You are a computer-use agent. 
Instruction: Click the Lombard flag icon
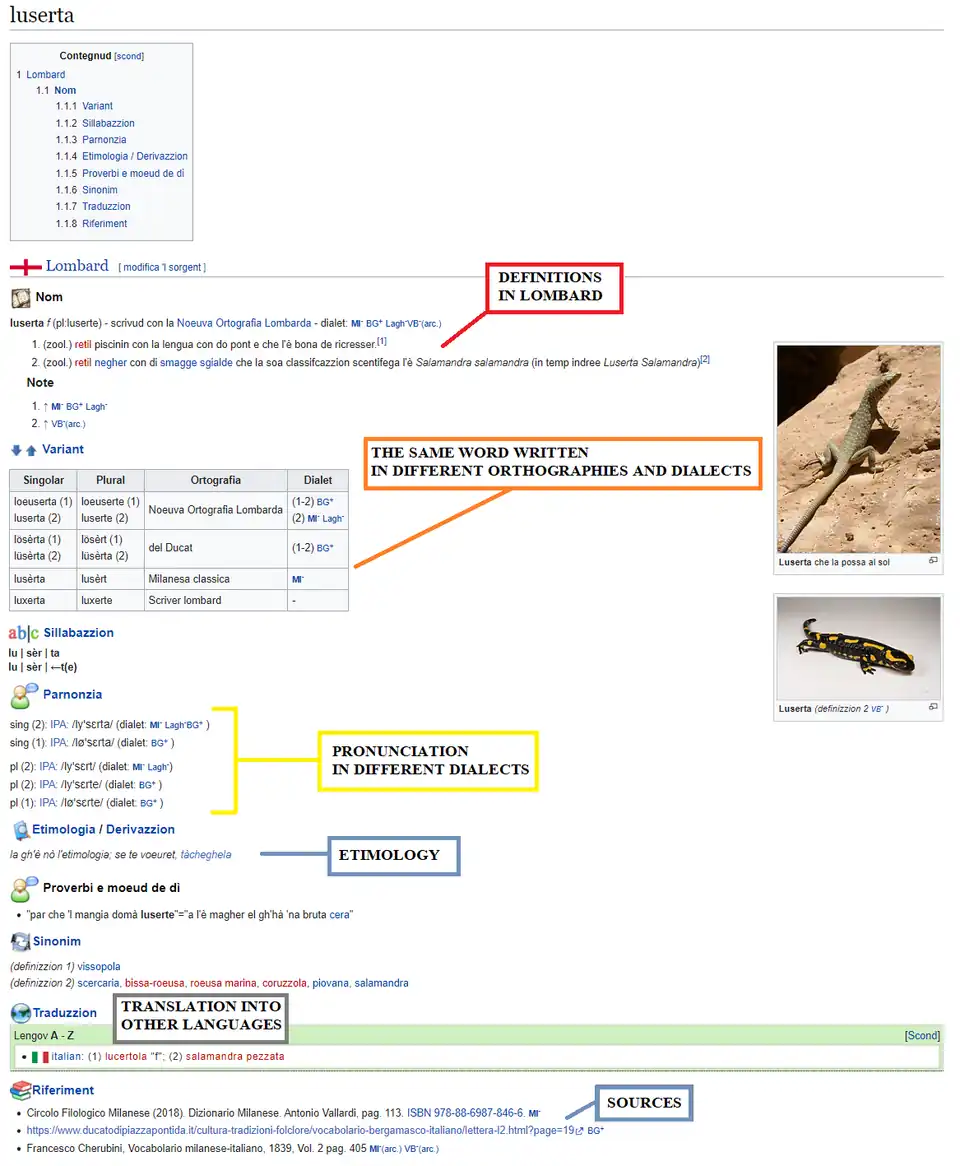pyautogui.click(x=25, y=267)
